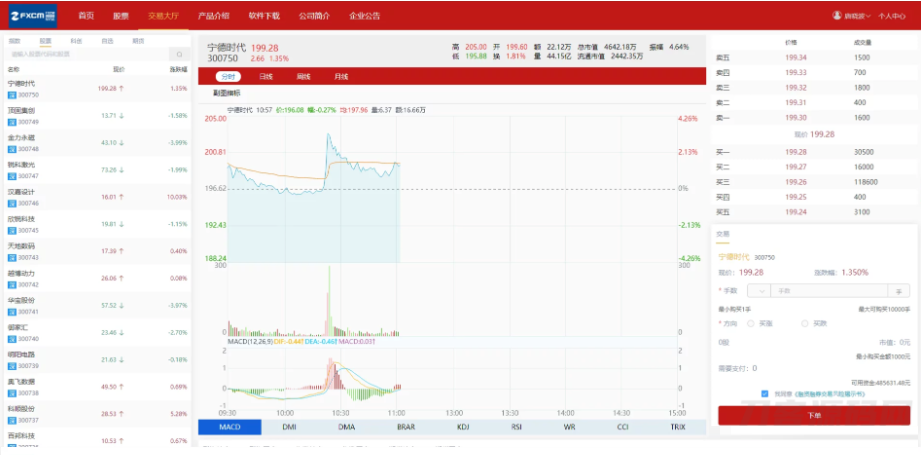Click the exchange badge beside code 300746

(x=12, y=203)
